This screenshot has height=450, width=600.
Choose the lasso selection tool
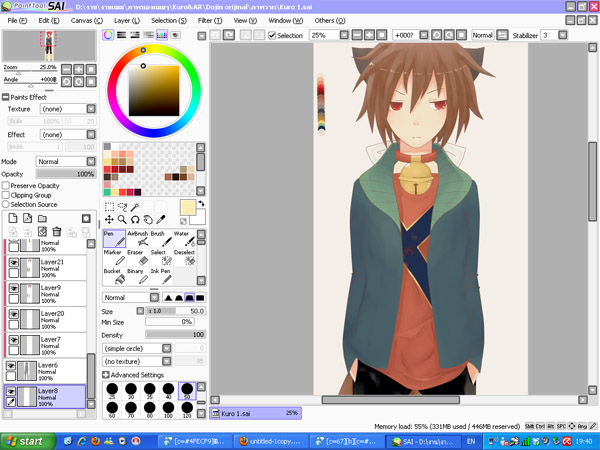(122, 207)
